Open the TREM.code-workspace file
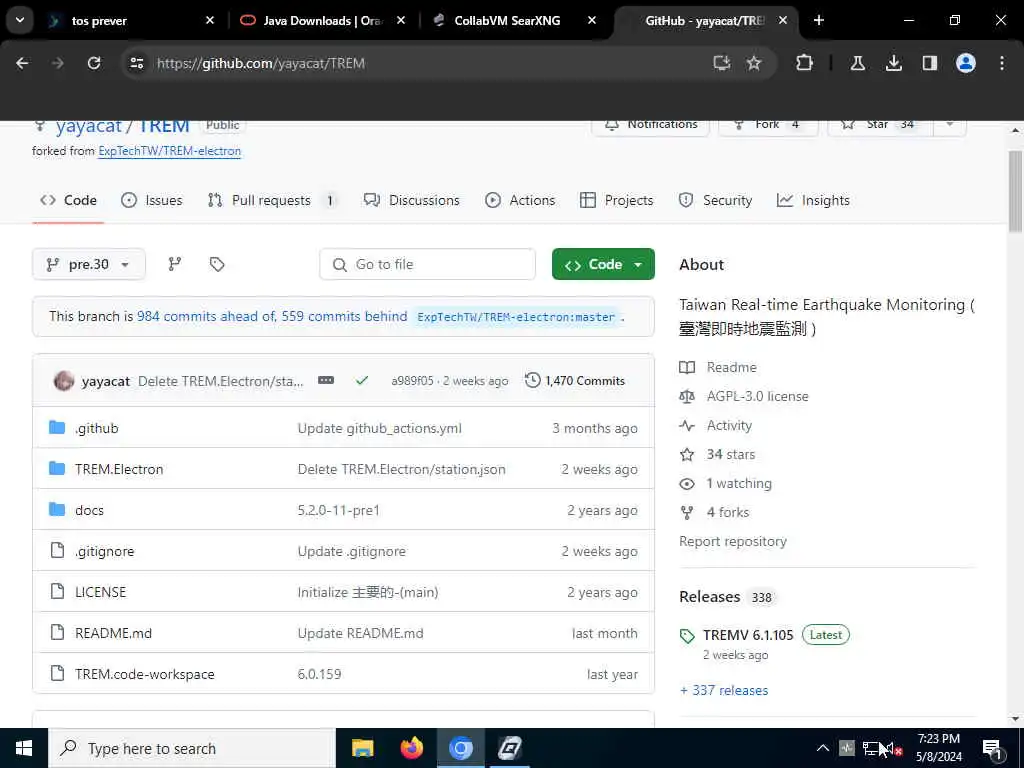 point(144,675)
